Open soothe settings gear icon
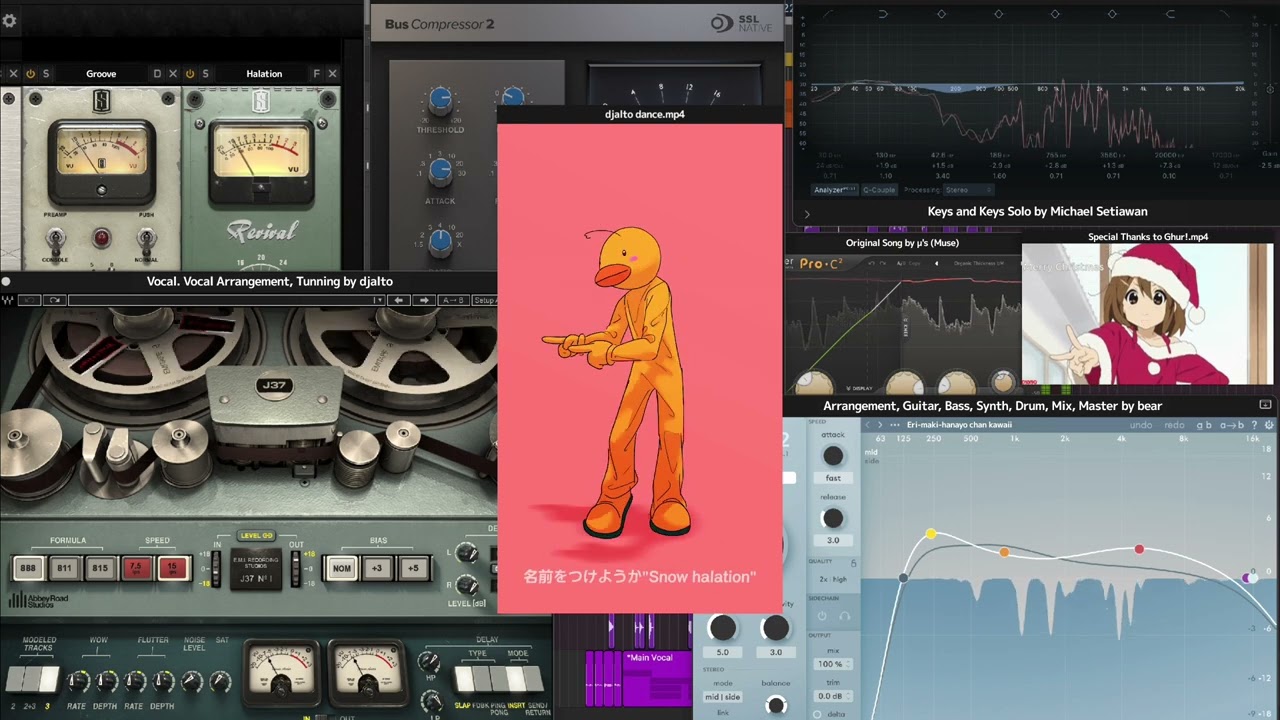1280x720 pixels. click(1269, 425)
